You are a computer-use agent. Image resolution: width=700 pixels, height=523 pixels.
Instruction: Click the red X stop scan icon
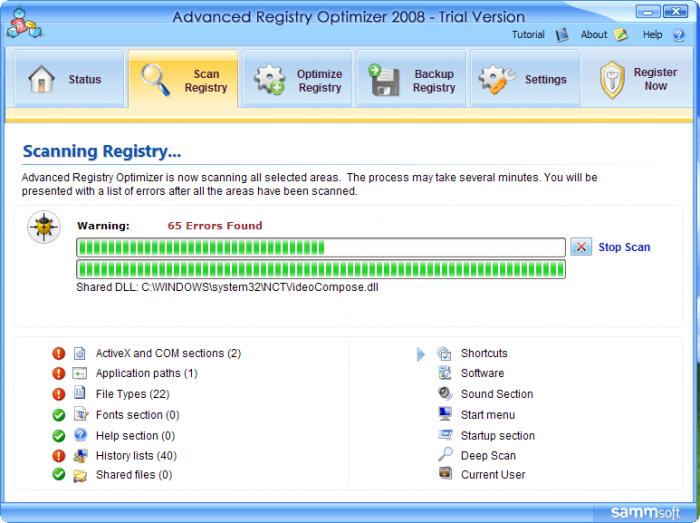(581, 247)
